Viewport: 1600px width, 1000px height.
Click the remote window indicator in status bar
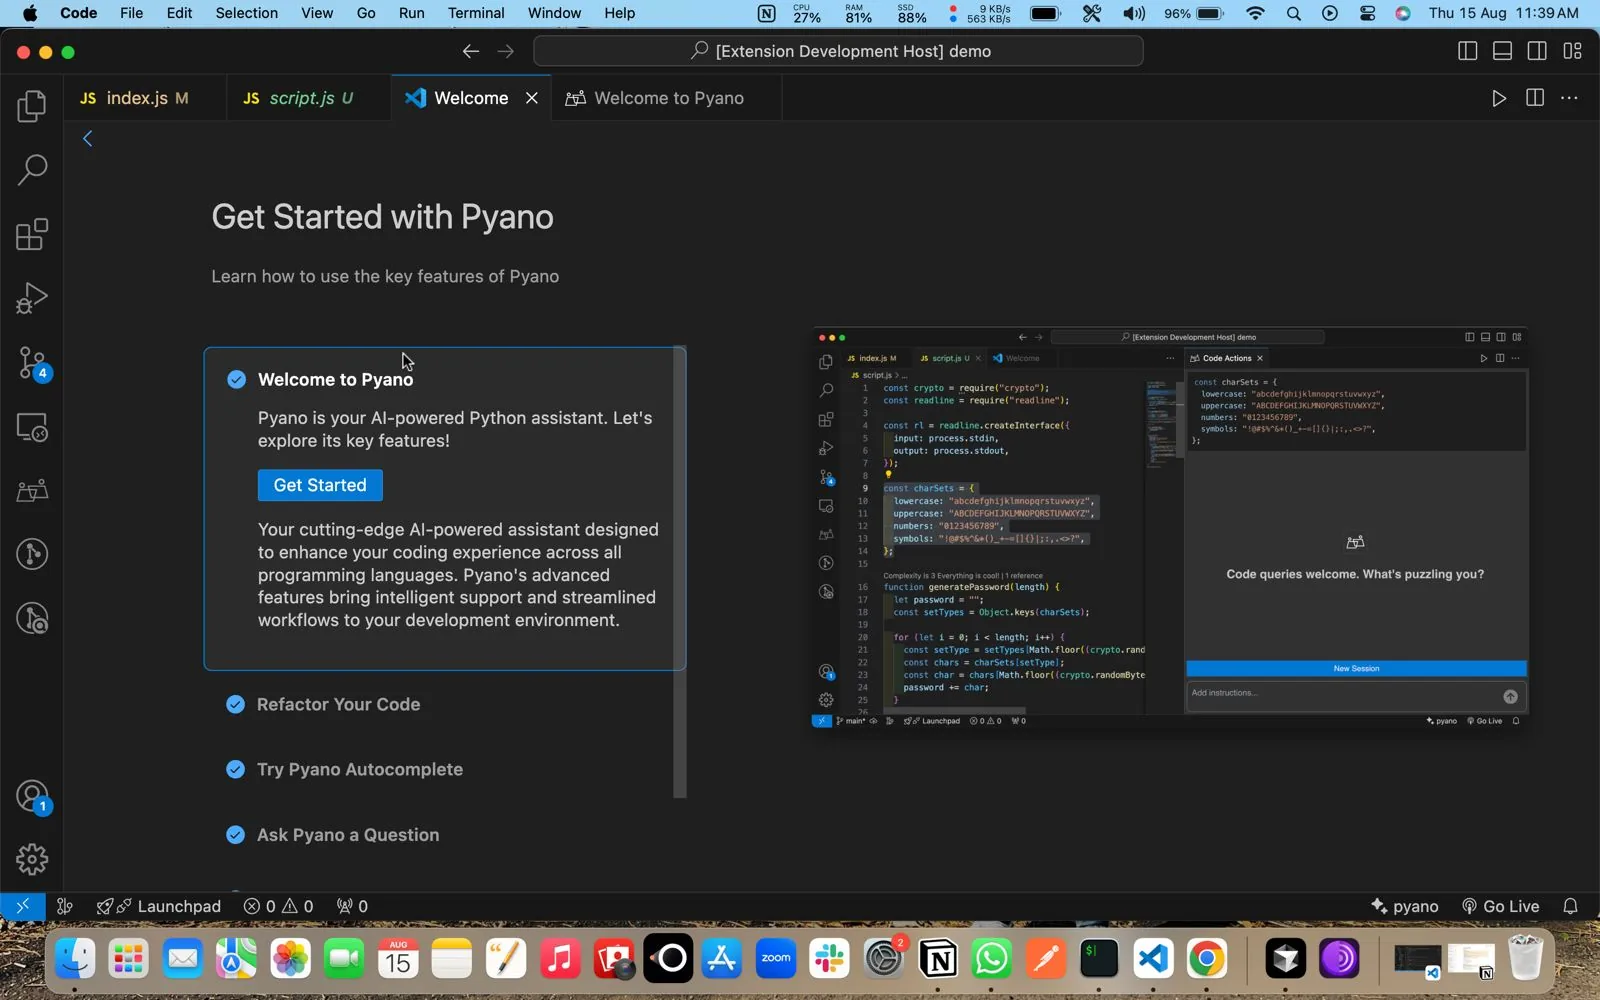click(22, 906)
